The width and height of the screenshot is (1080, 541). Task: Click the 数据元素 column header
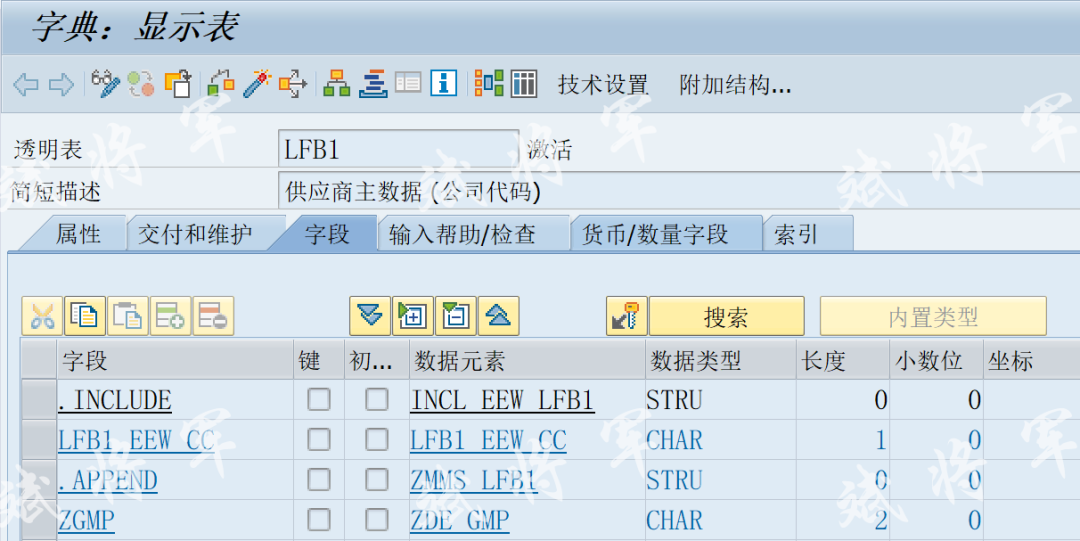(527, 360)
